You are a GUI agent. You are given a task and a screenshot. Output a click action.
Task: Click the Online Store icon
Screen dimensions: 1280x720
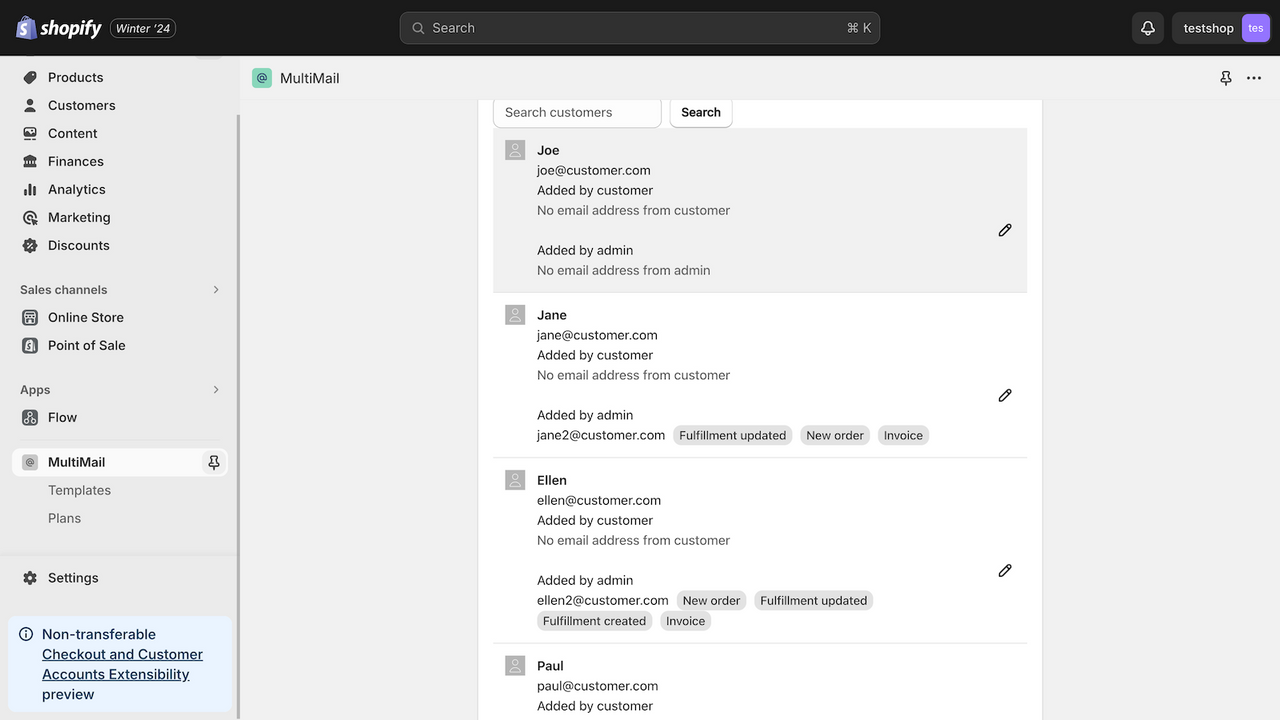tap(30, 317)
